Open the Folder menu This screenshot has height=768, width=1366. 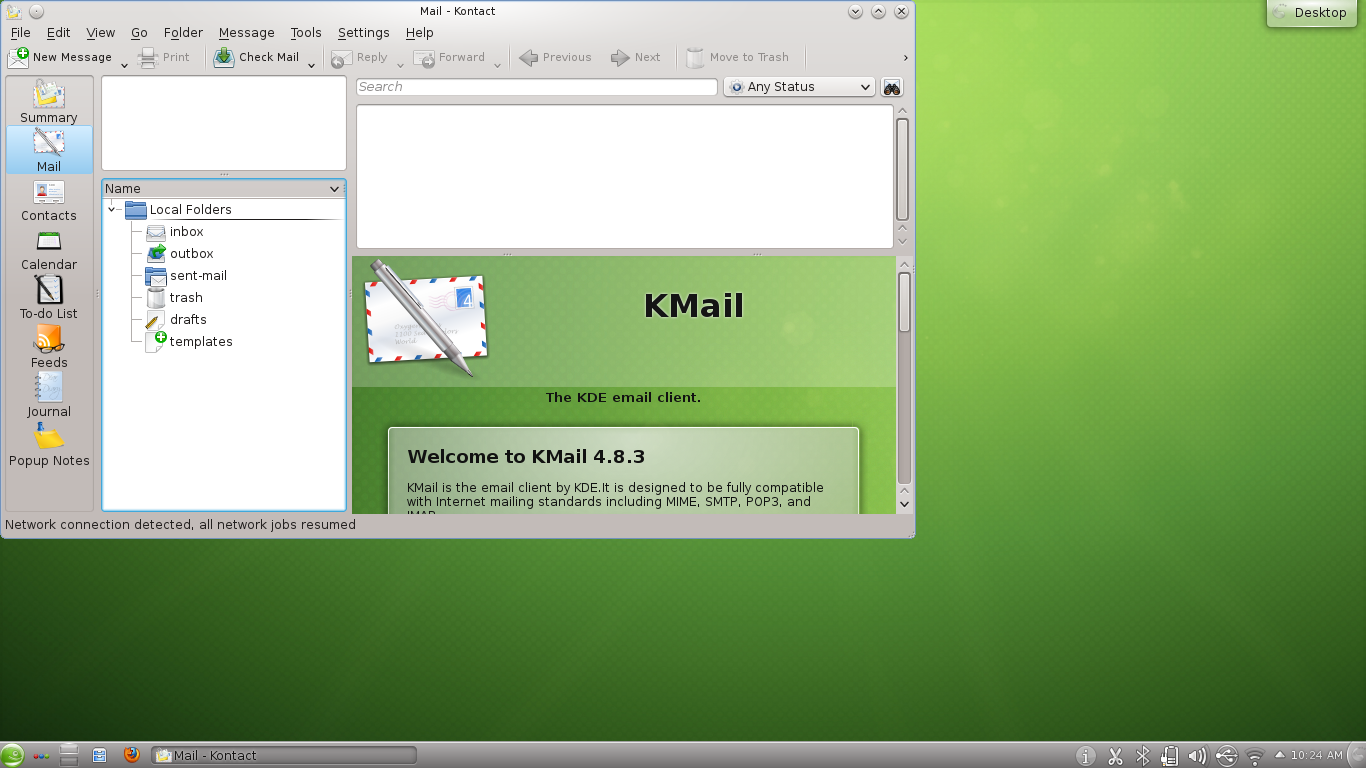pos(183,33)
